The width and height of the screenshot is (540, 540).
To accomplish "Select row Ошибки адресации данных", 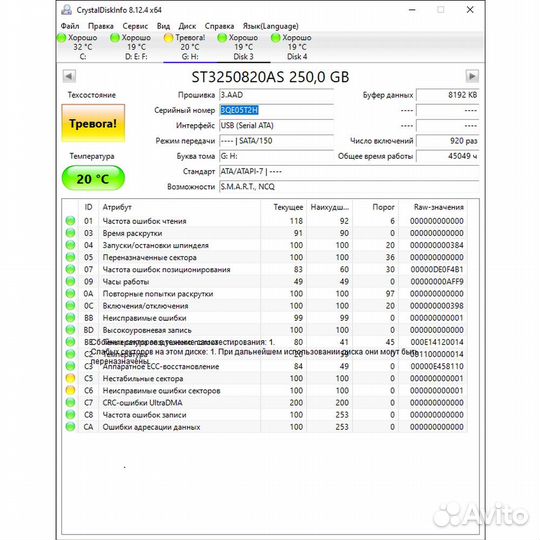I will [x=264, y=427].
